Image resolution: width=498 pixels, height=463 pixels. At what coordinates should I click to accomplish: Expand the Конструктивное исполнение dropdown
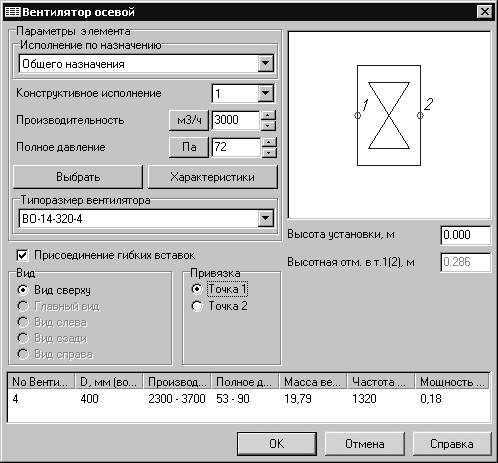[x=266, y=93]
